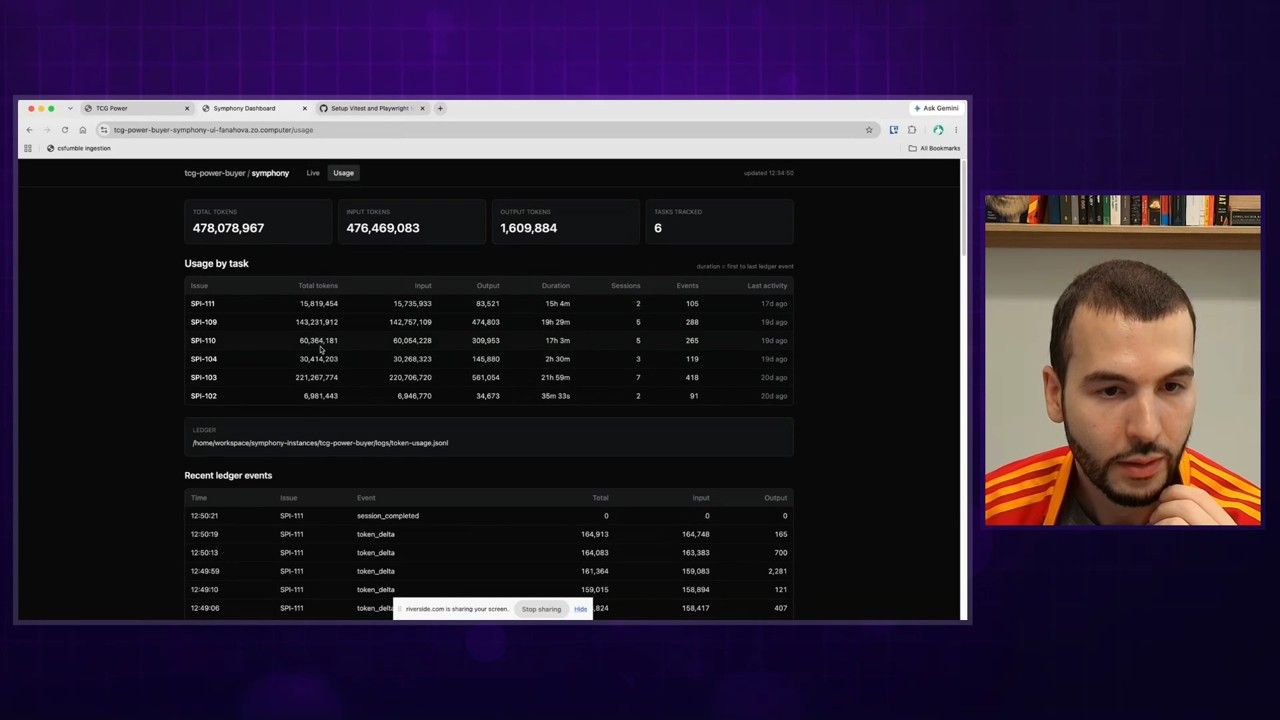Open the browser home page
Screen dimensions: 1280x720
click(x=83, y=130)
